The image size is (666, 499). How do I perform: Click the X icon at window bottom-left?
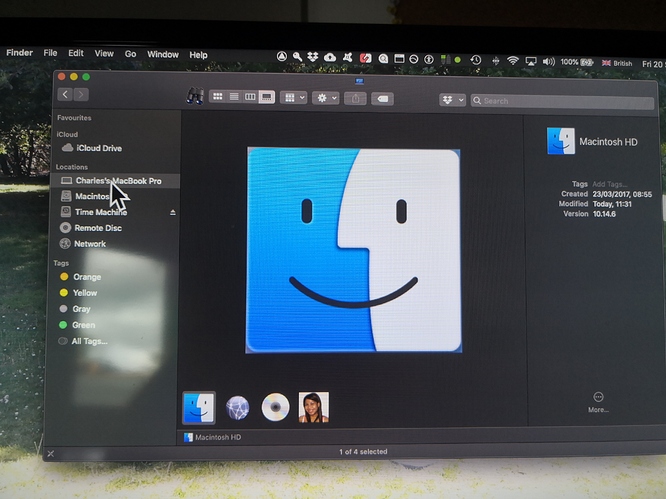51,454
